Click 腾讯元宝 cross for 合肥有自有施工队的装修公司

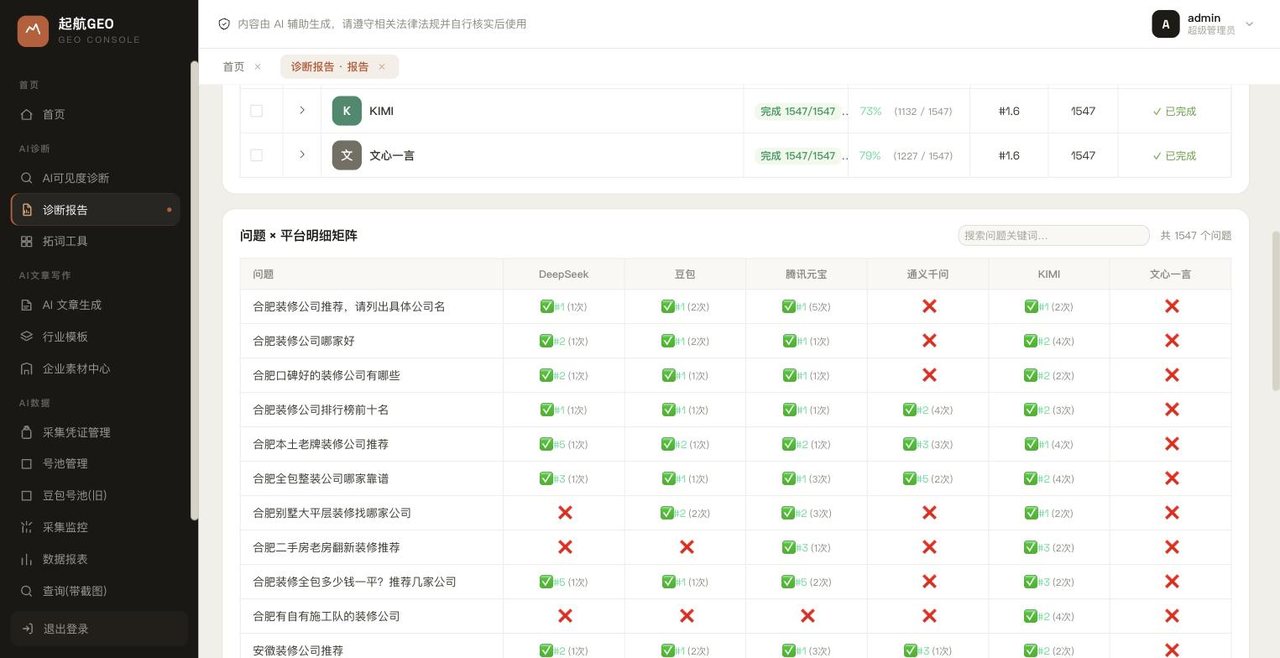click(x=808, y=616)
